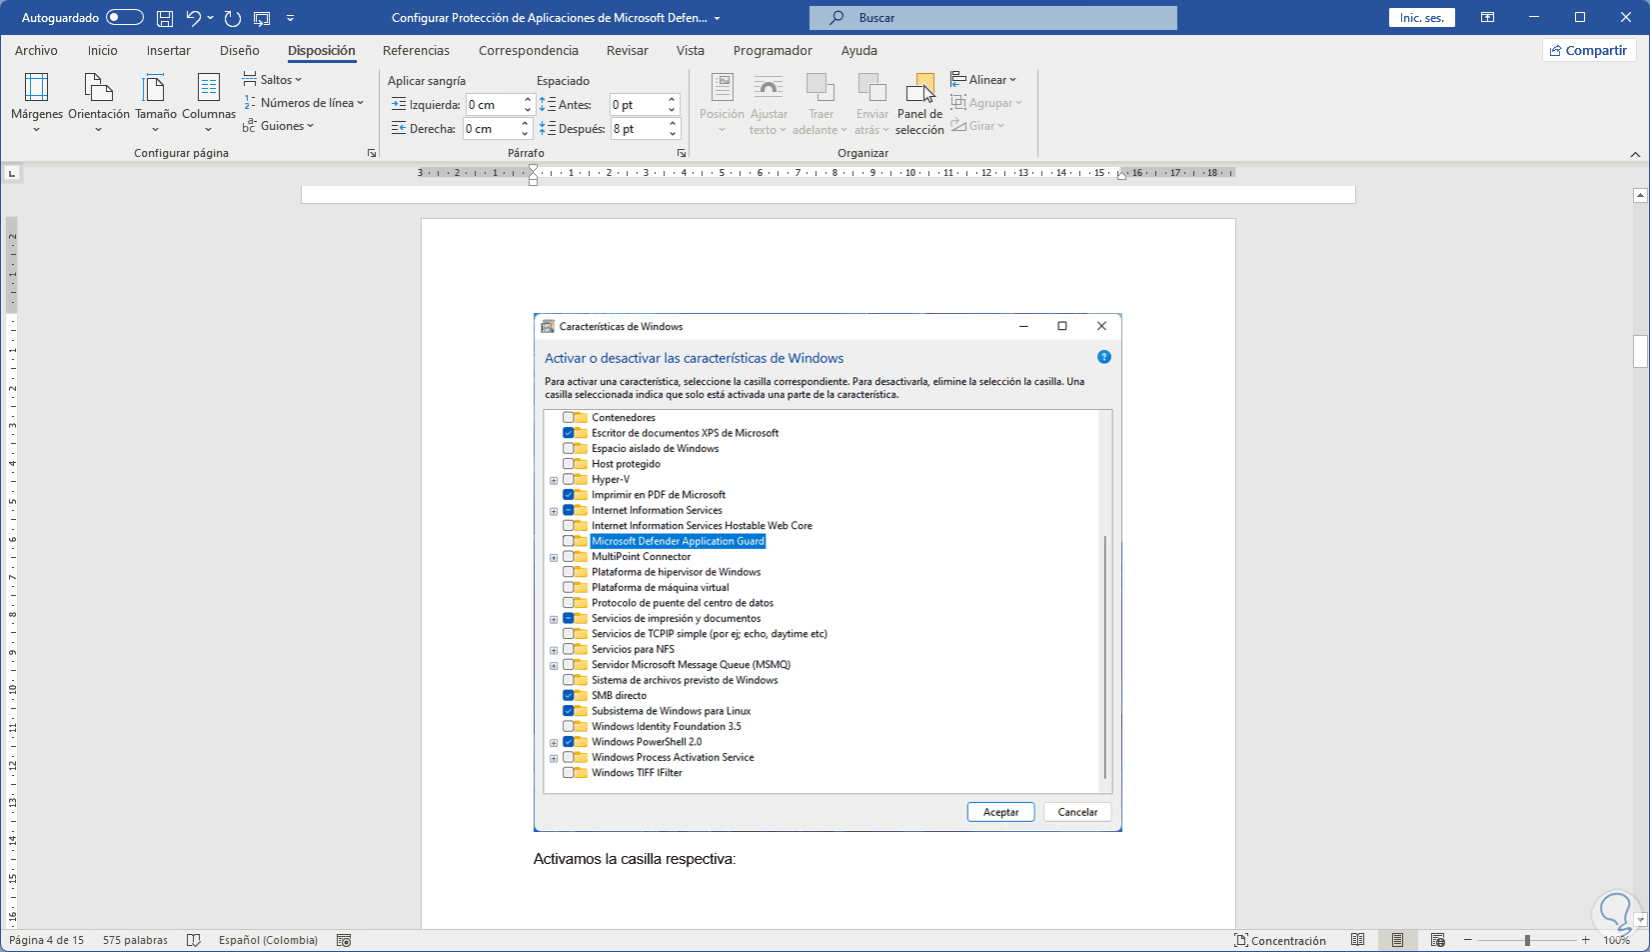This screenshot has width=1650, height=952.
Task: Select the Programador tab
Action: tap(773, 50)
